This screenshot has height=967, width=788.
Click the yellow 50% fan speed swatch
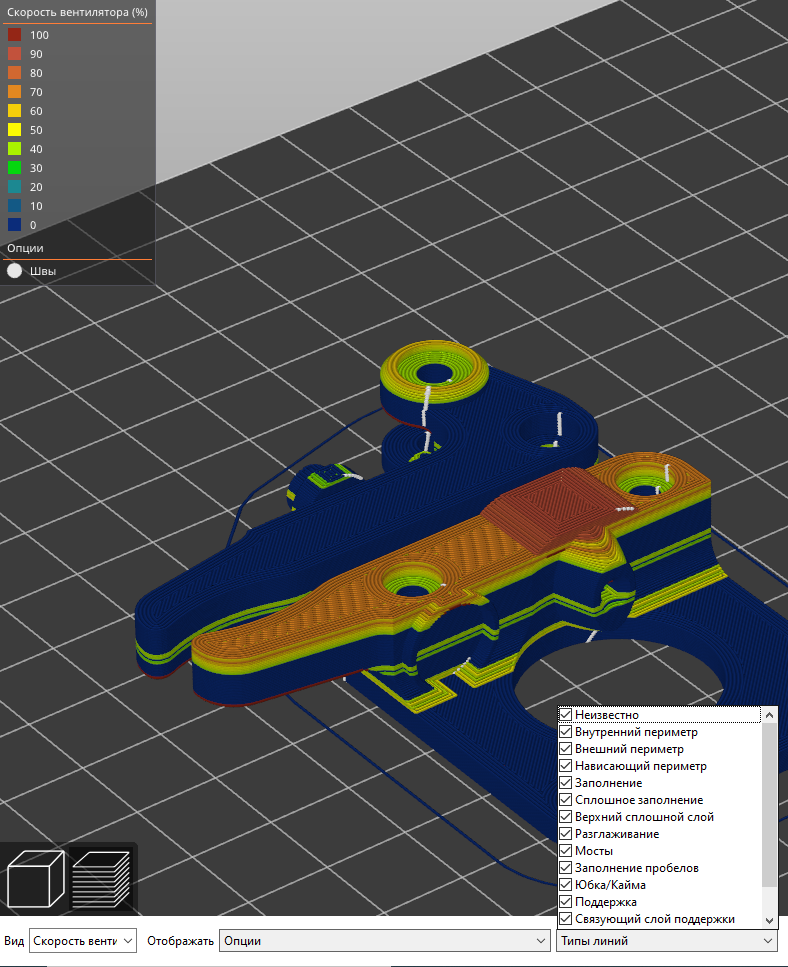[15, 130]
